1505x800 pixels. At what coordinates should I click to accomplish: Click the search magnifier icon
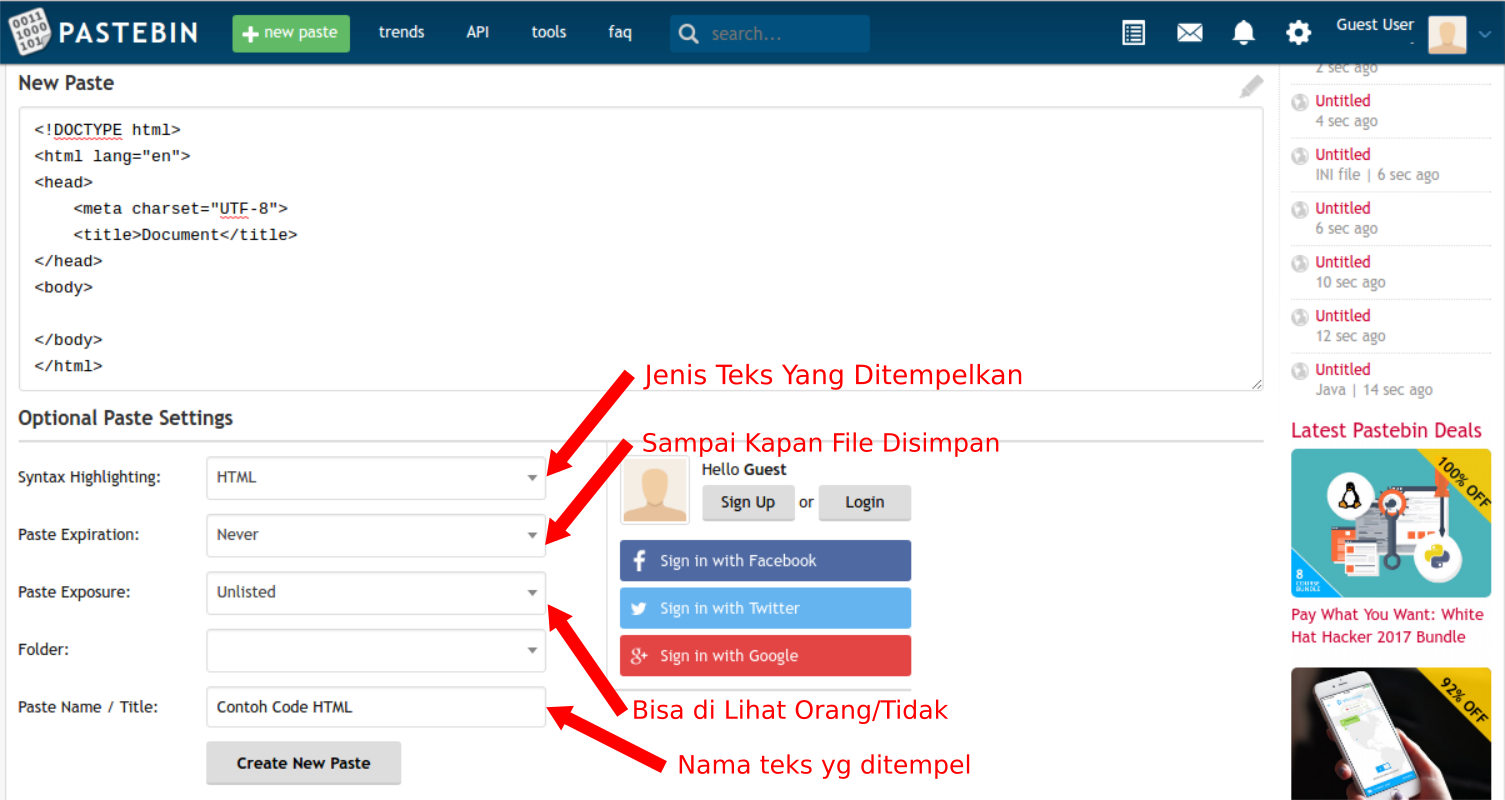tap(688, 34)
